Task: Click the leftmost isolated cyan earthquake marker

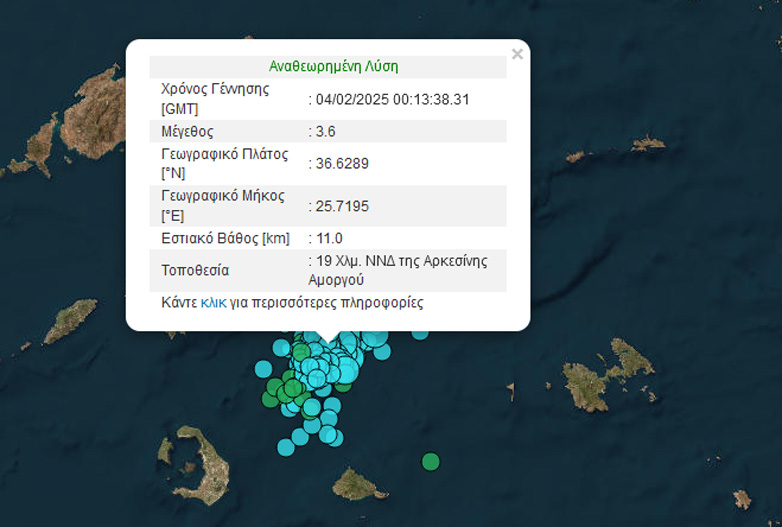Action: 263,368
